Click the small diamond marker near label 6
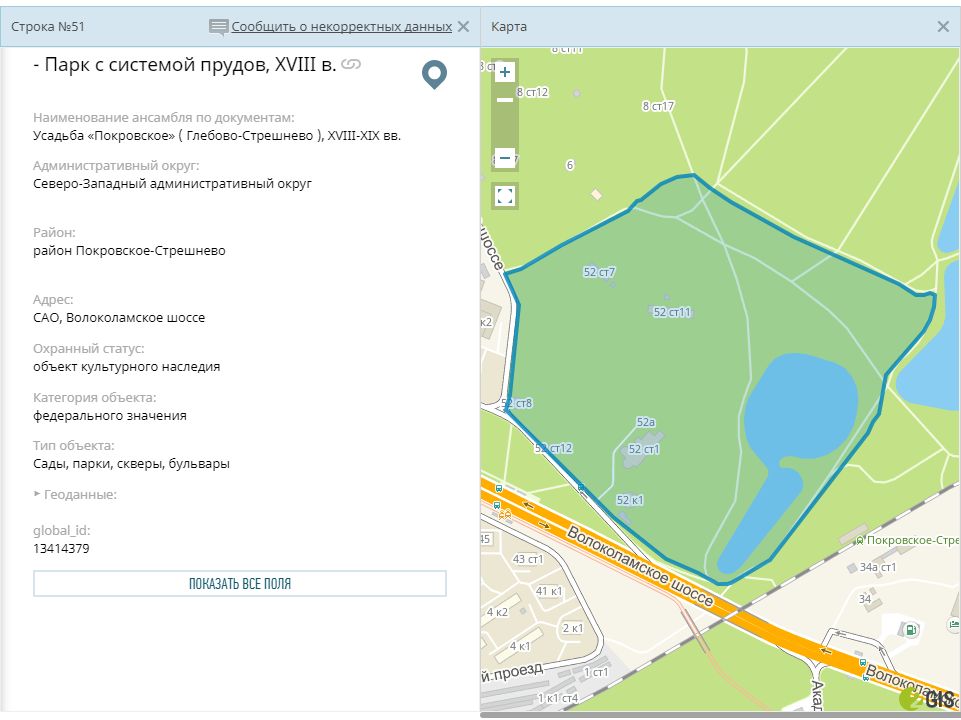 pos(596,194)
